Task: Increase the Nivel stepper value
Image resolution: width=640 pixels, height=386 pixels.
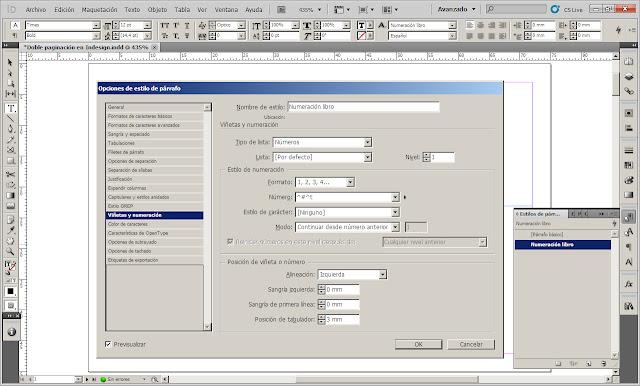Action: [427, 155]
